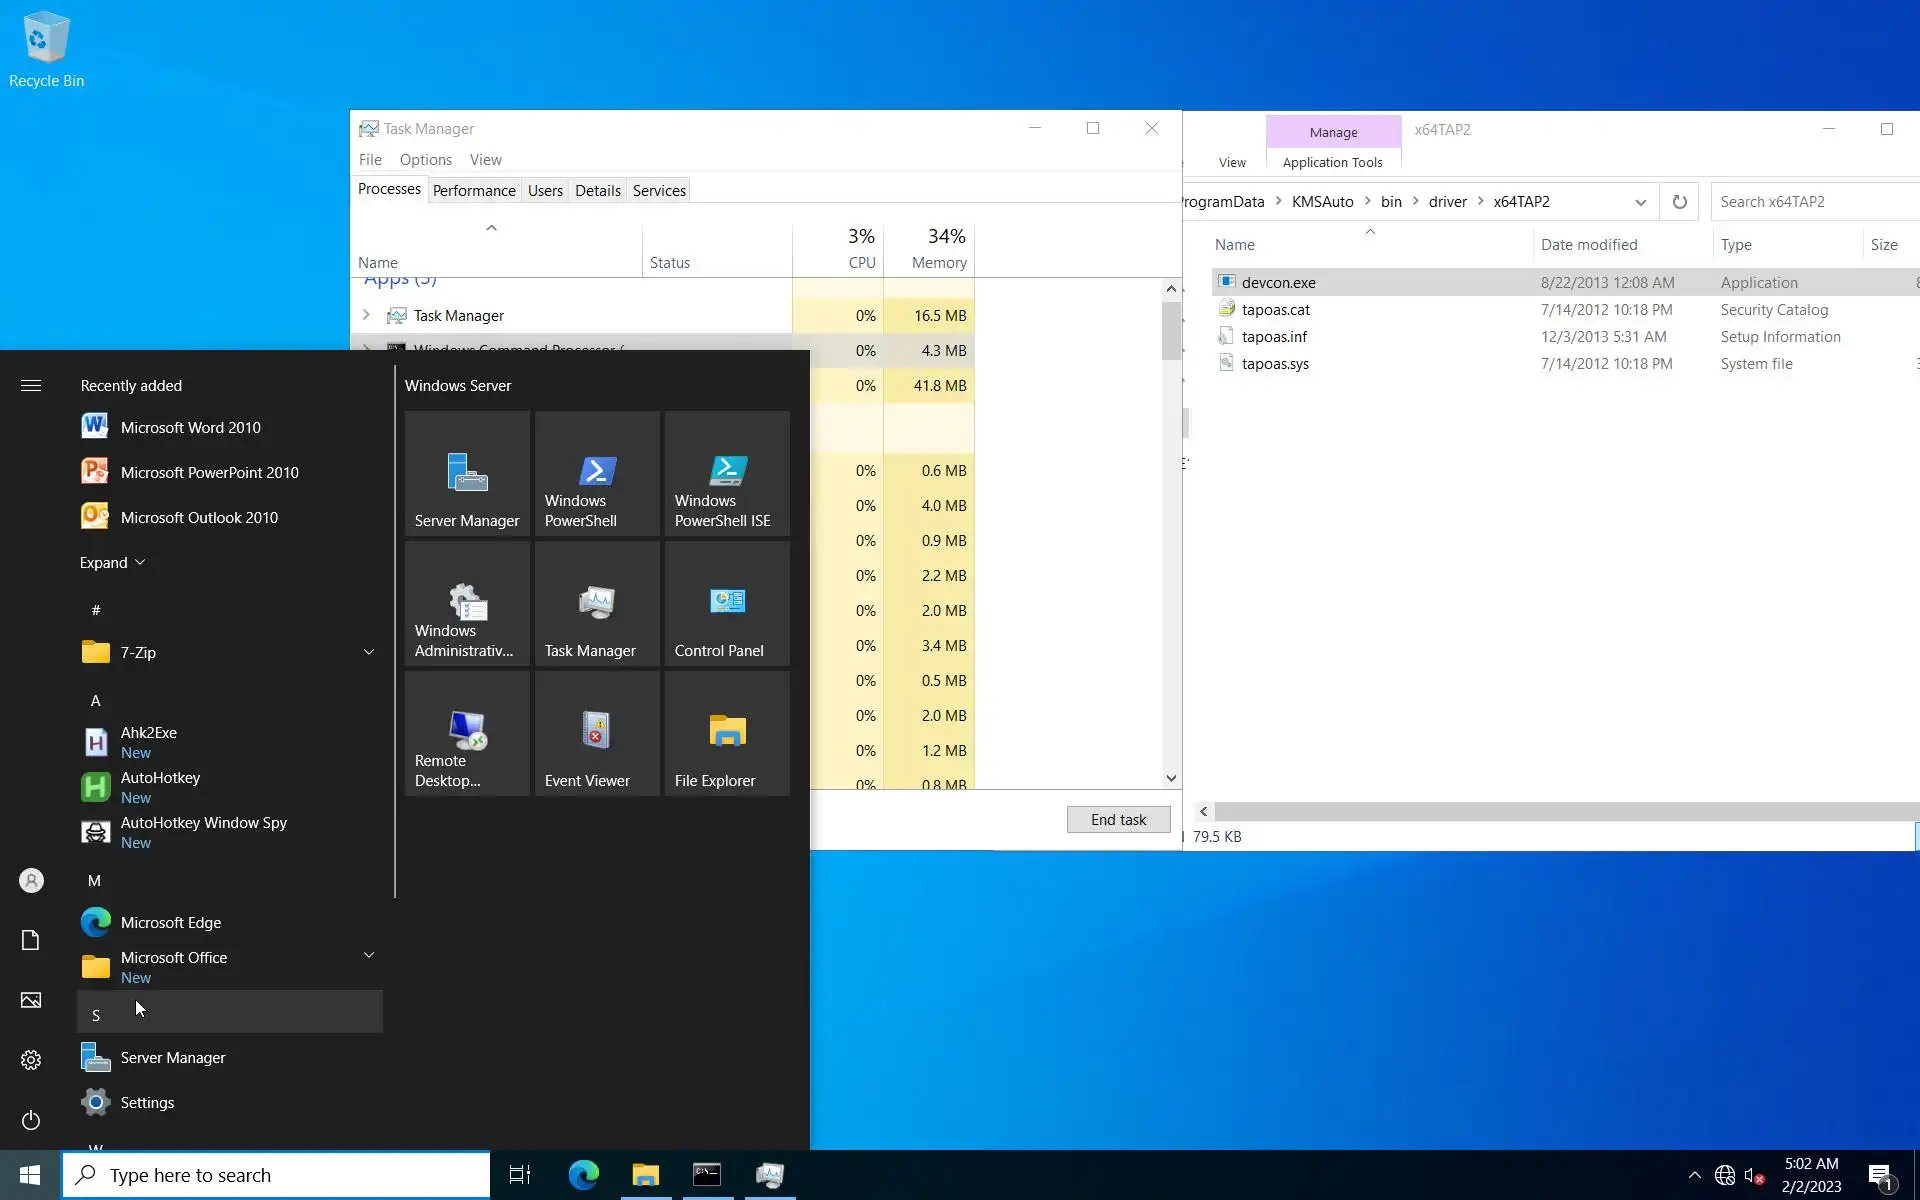Open Control Panel tile
This screenshot has width=1920, height=1200.
(x=727, y=604)
